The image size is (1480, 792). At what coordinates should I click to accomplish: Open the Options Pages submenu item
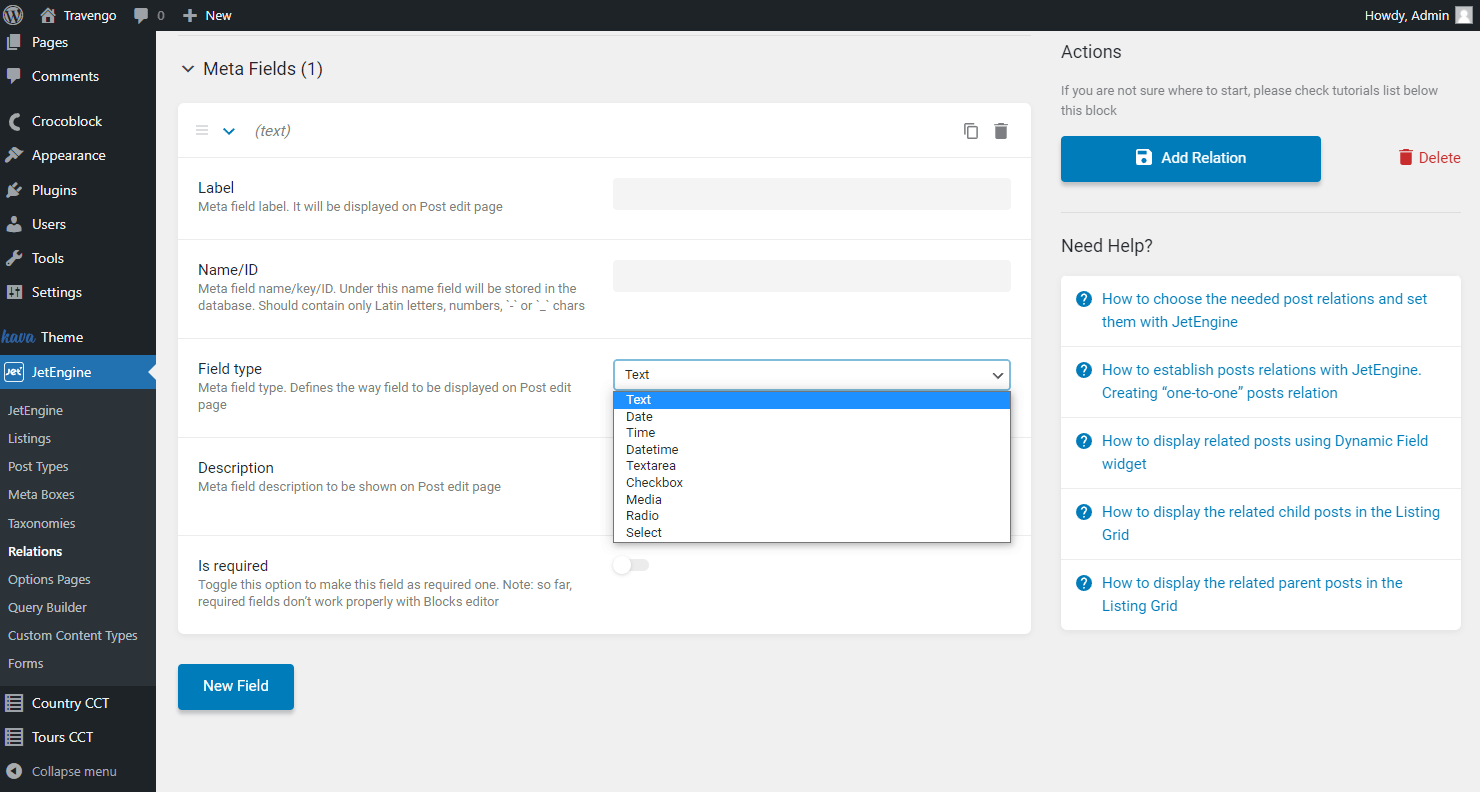pos(49,579)
